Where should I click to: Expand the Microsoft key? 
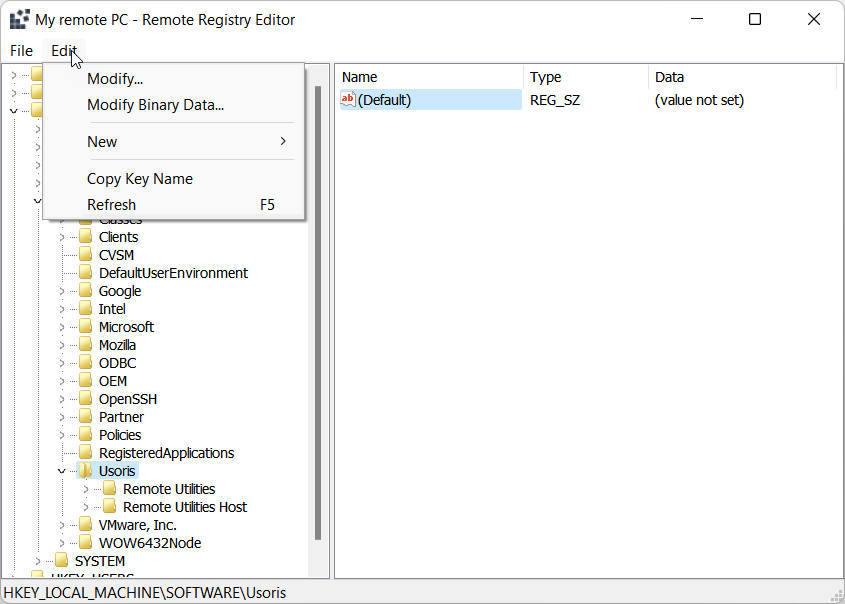61,327
